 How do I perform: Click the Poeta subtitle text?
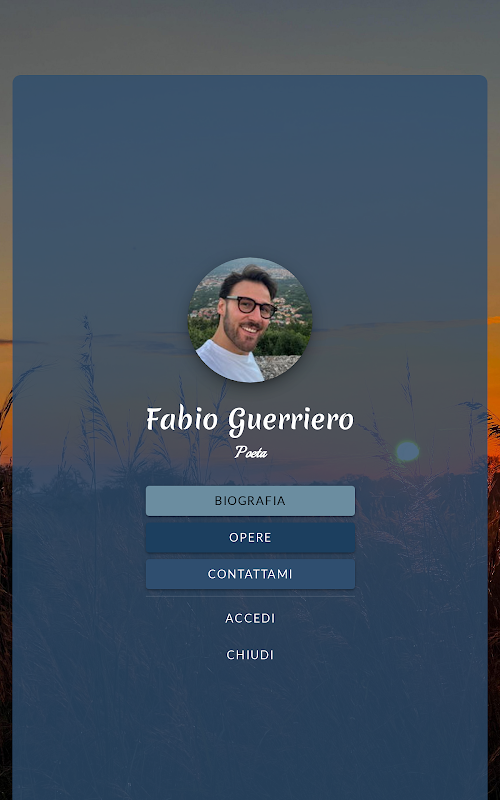click(251, 452)
